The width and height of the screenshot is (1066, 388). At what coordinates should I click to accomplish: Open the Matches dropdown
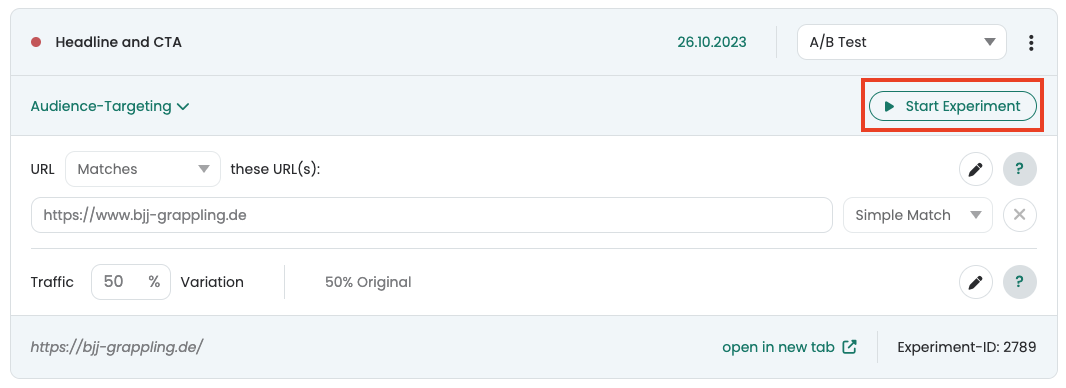pyautogui.click(x=143, y=169)
